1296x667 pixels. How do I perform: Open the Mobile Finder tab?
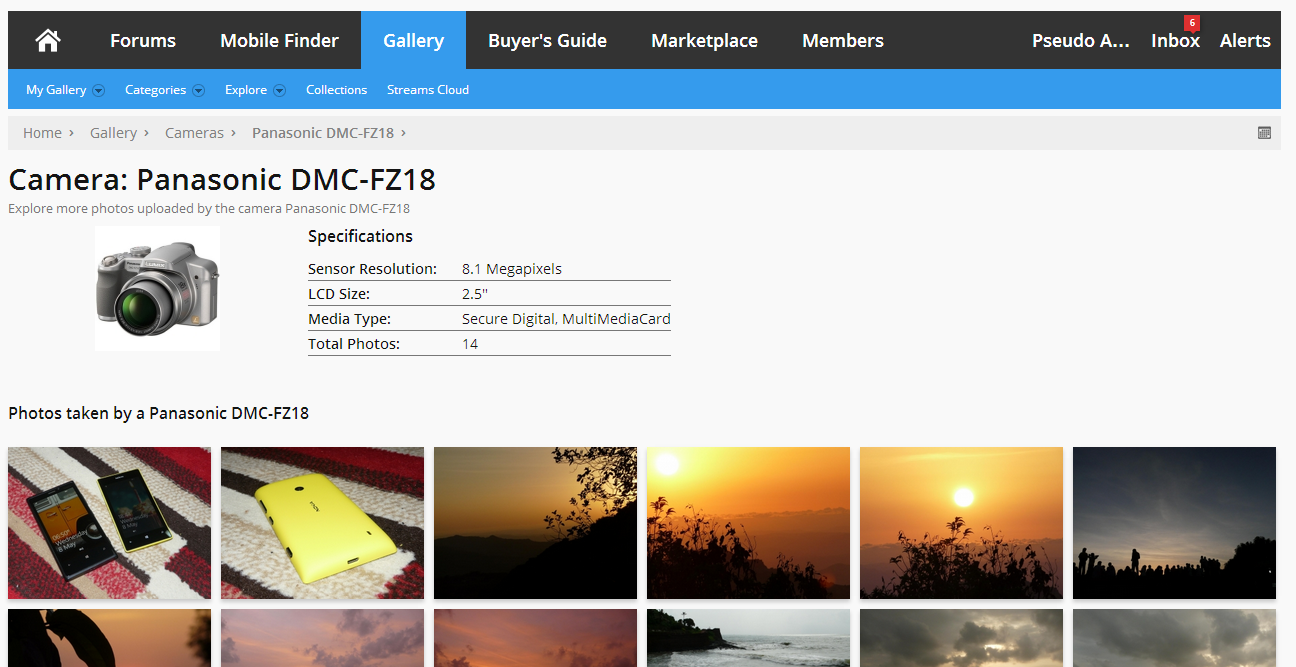(279, 41)
